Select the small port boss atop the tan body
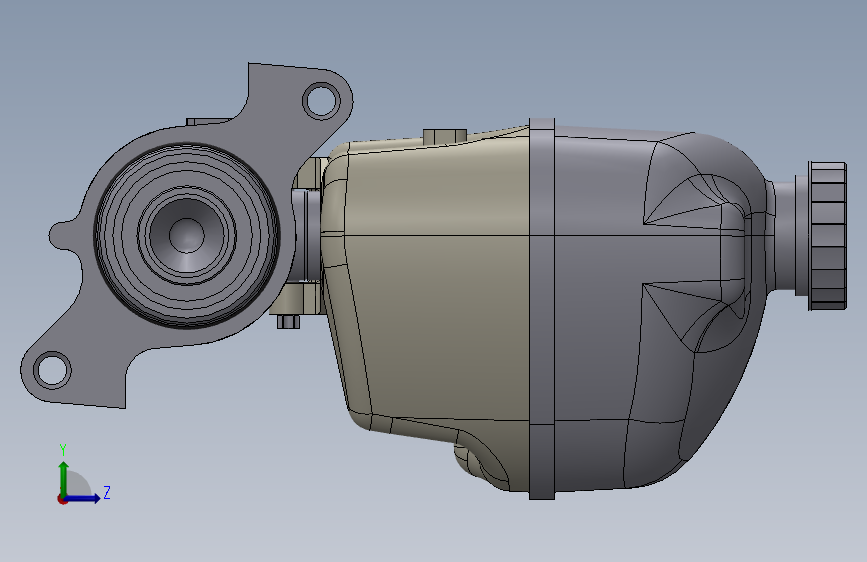The image size is (867, 562). click(x=445, y=137)
